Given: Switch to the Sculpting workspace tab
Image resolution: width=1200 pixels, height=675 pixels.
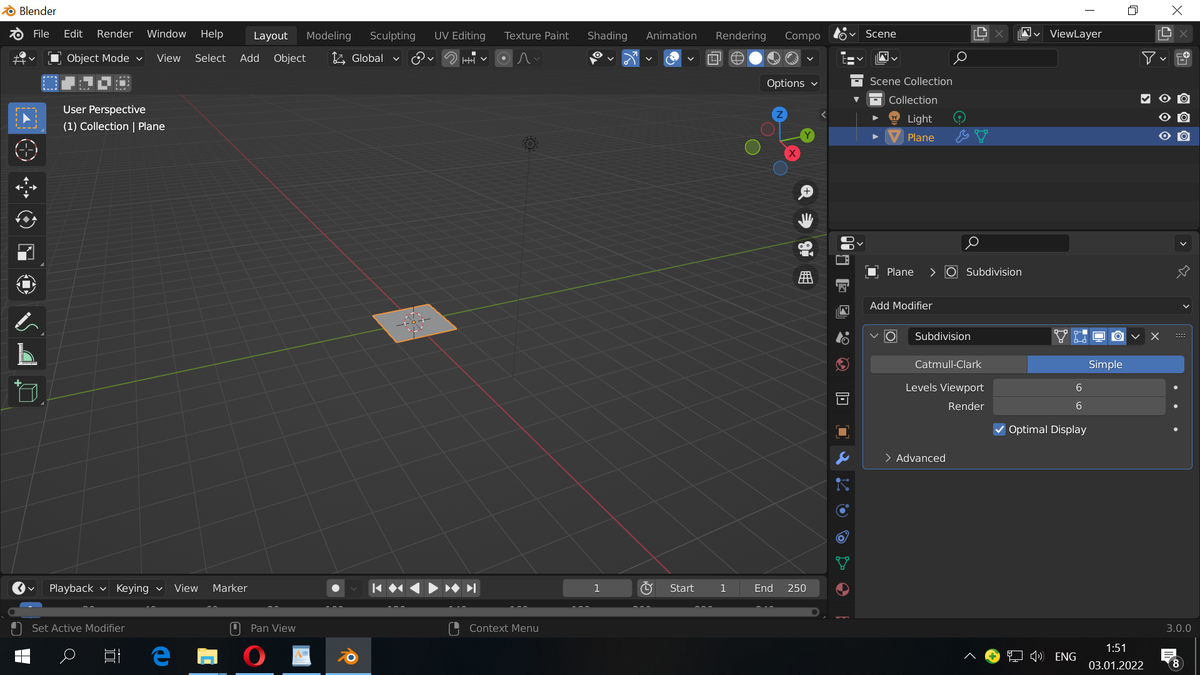Looking at the screenshot, I should [x=392, y=35].
